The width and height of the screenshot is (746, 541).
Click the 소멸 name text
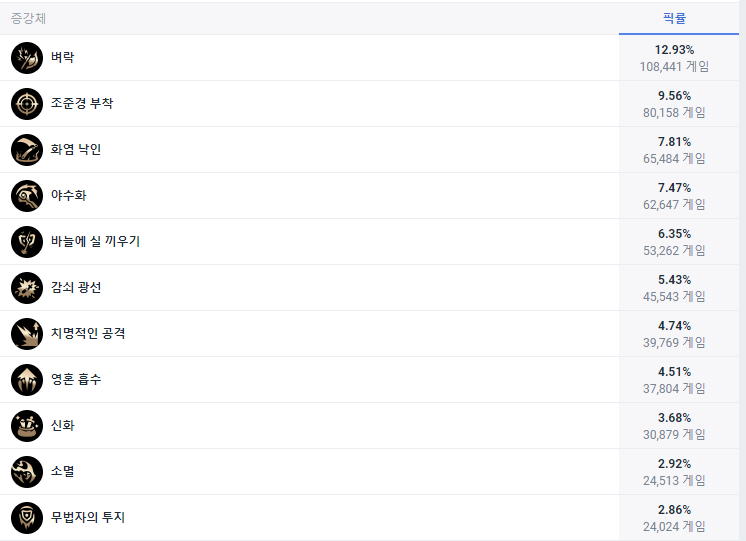(x=62, y=471)
